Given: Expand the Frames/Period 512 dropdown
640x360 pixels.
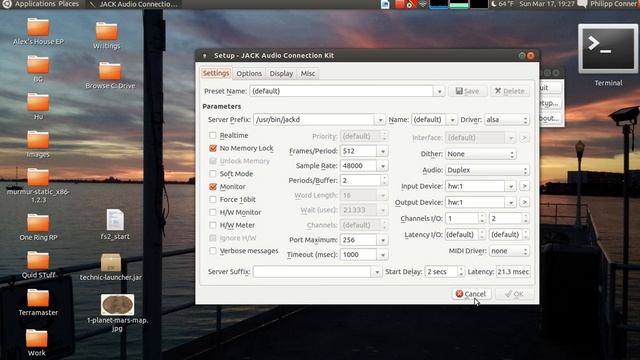Looking at the screenshot, I should pyautogui.click(x=382, y=151).
